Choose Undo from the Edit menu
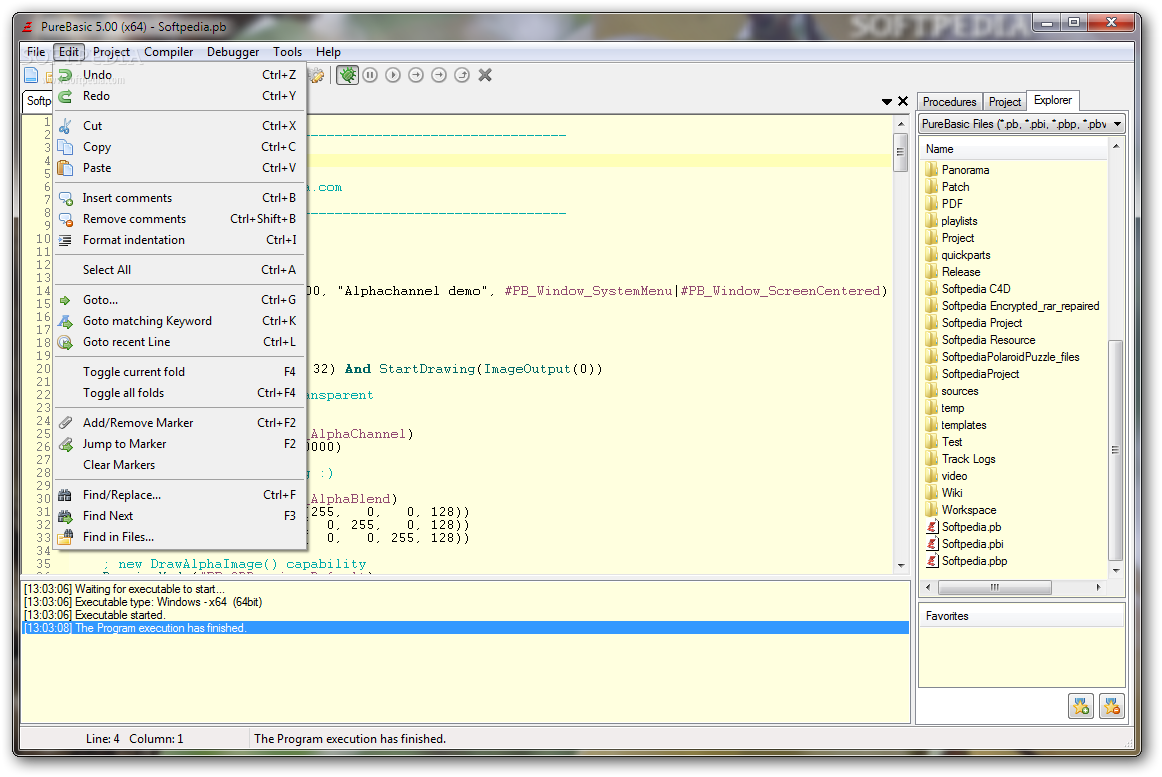Viewport: 1162px width, 777px height. click(180, 75)
